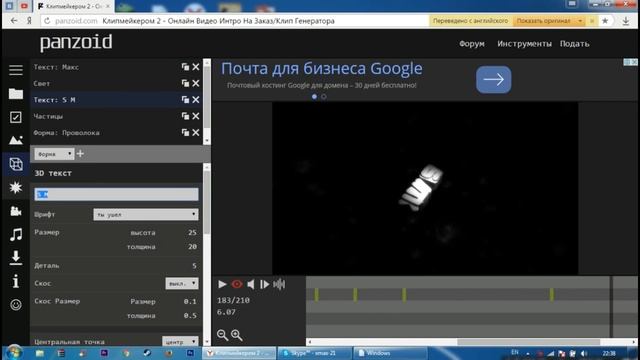
Task: Select 'Свет' in the object list
Action: 42,83
